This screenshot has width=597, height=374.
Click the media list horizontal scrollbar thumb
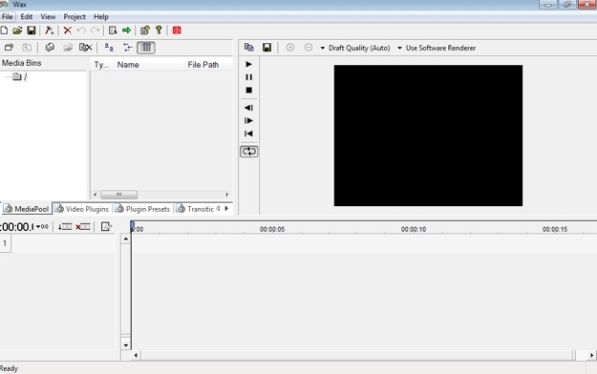pyautogui.click(x=119, y=195)
